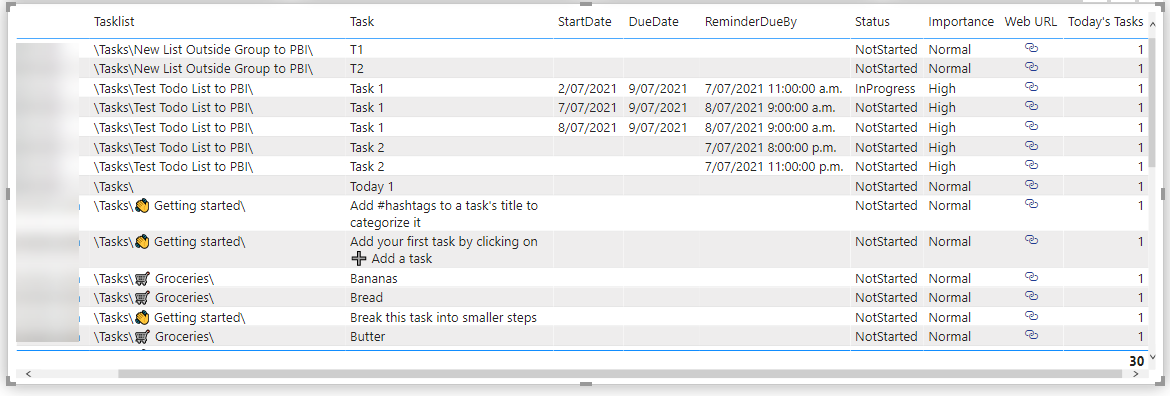This screenshot has width=1170, height=396.
Task: Open link icon for Add your first task row
Action: (x=1032, y=239)
